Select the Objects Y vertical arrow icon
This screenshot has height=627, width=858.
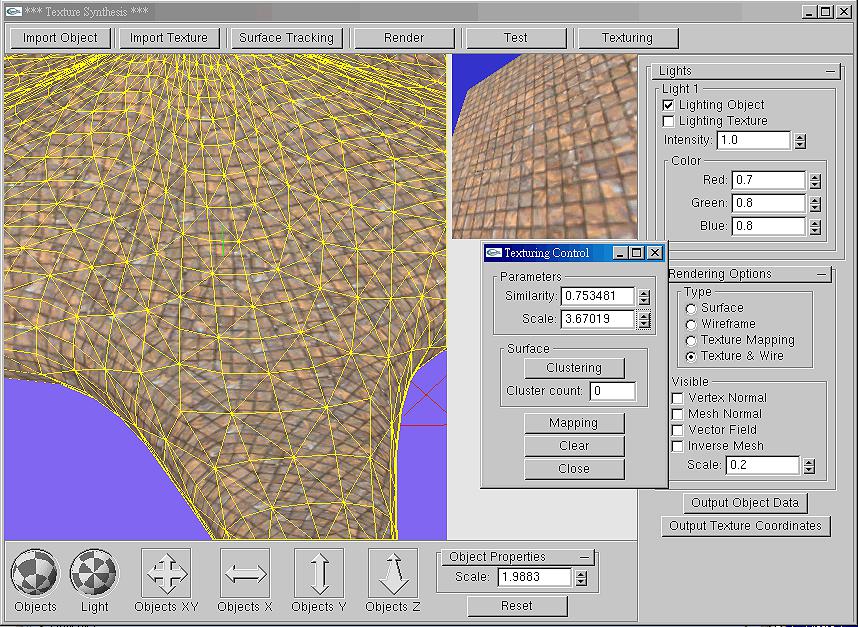319,574
